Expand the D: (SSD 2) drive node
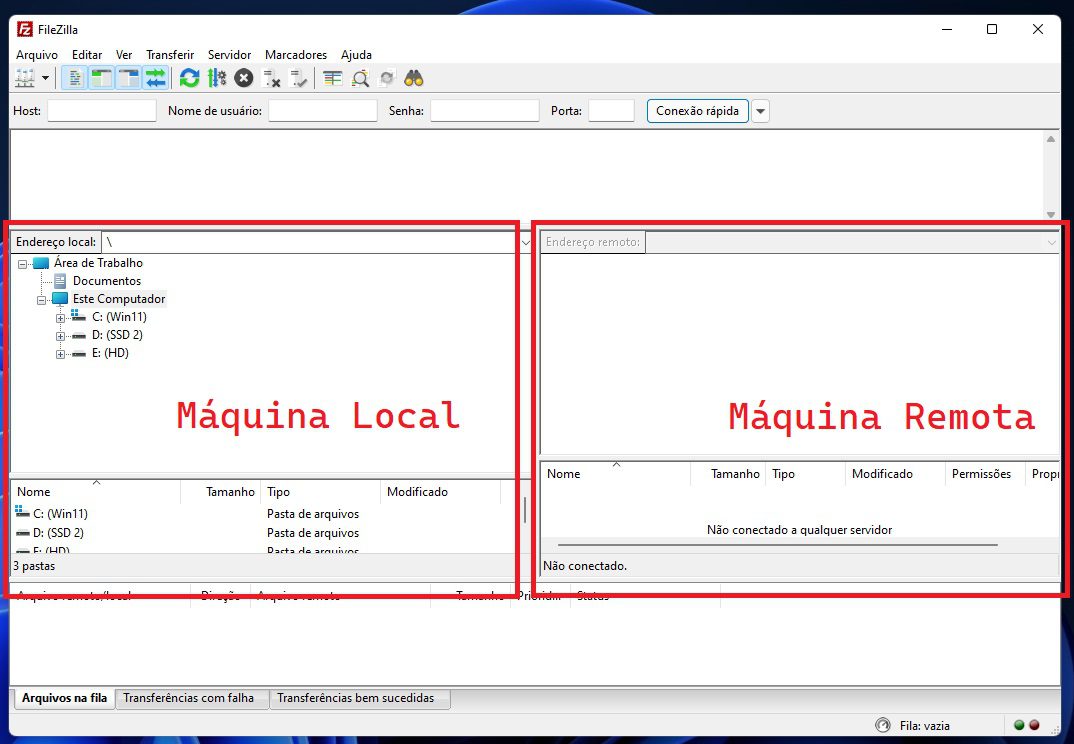This screenshot has height=744, width=1074. [60, 336]
